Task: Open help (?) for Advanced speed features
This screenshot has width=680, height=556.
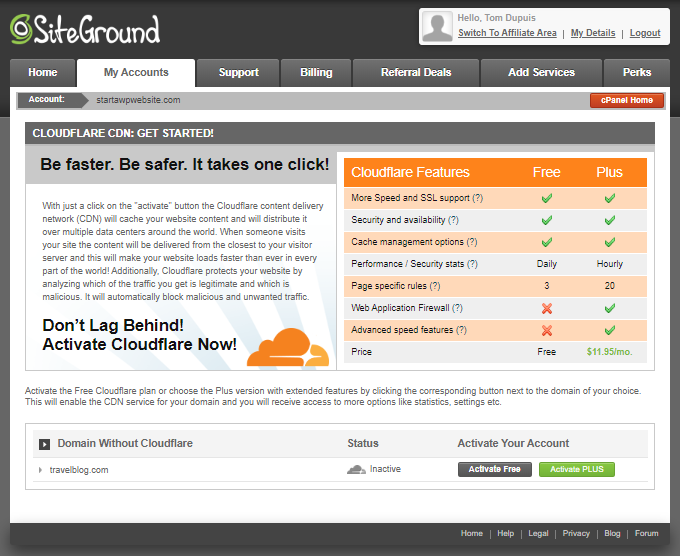Action: tap(461, 330)
